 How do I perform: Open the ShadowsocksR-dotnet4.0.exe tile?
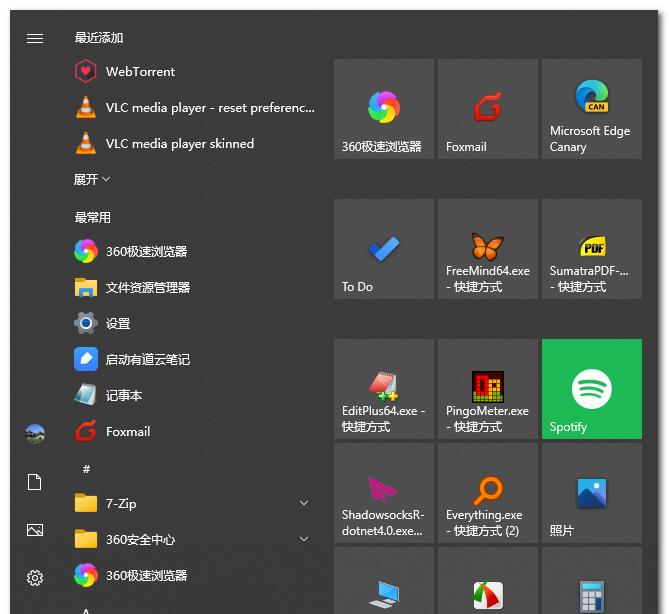tap(384, 493)
